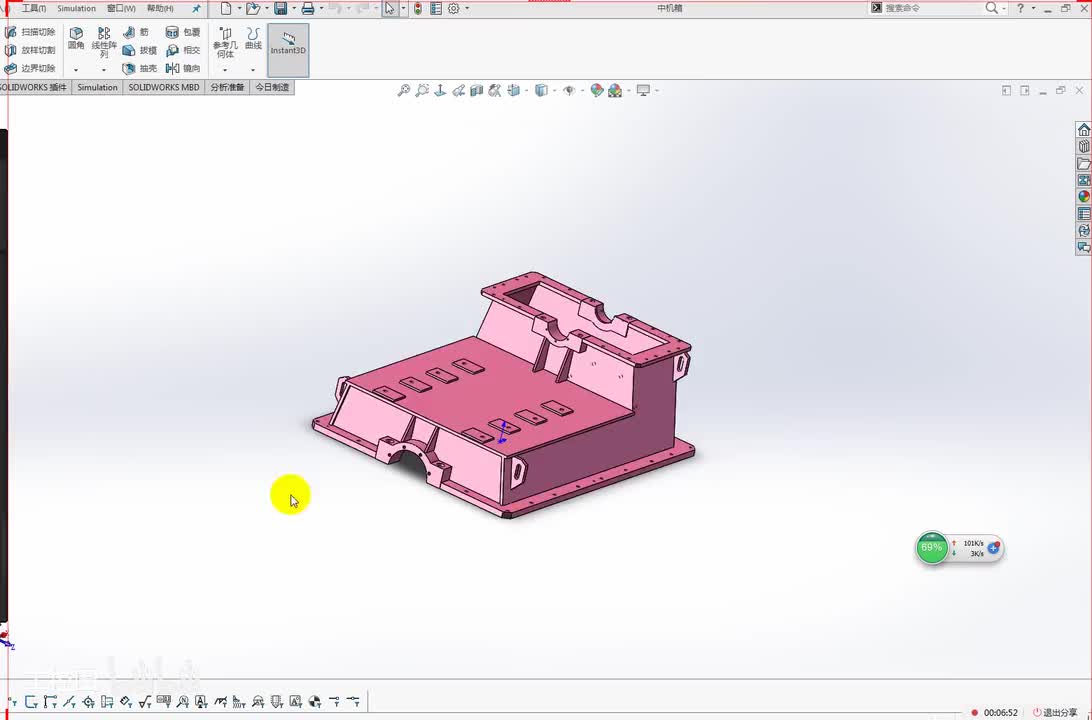Expand the Options gear dropdown arrow
The image size is (1092, 720).
click(x=467, y=8)
